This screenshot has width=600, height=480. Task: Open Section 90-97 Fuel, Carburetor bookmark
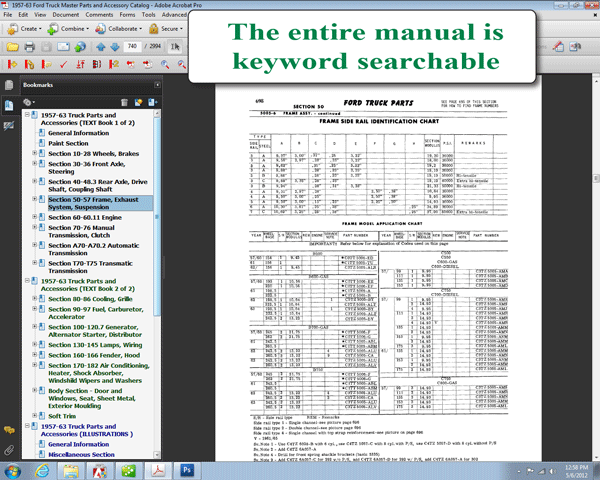tap(96, 313)
